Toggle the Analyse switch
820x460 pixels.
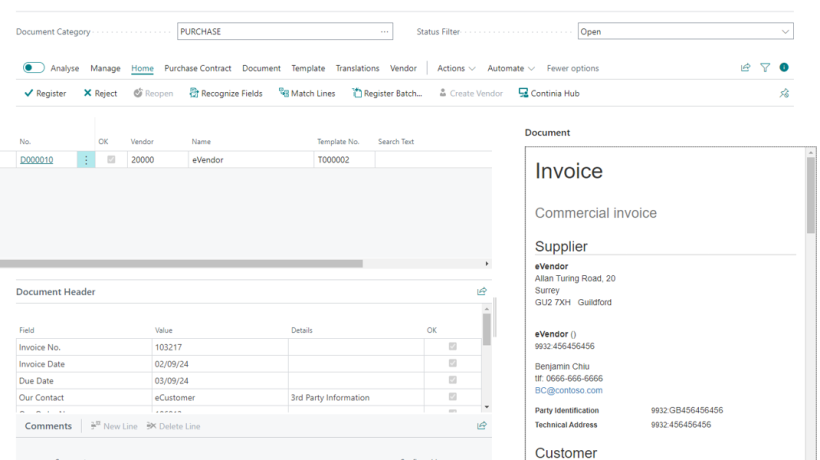coord(34,68)
